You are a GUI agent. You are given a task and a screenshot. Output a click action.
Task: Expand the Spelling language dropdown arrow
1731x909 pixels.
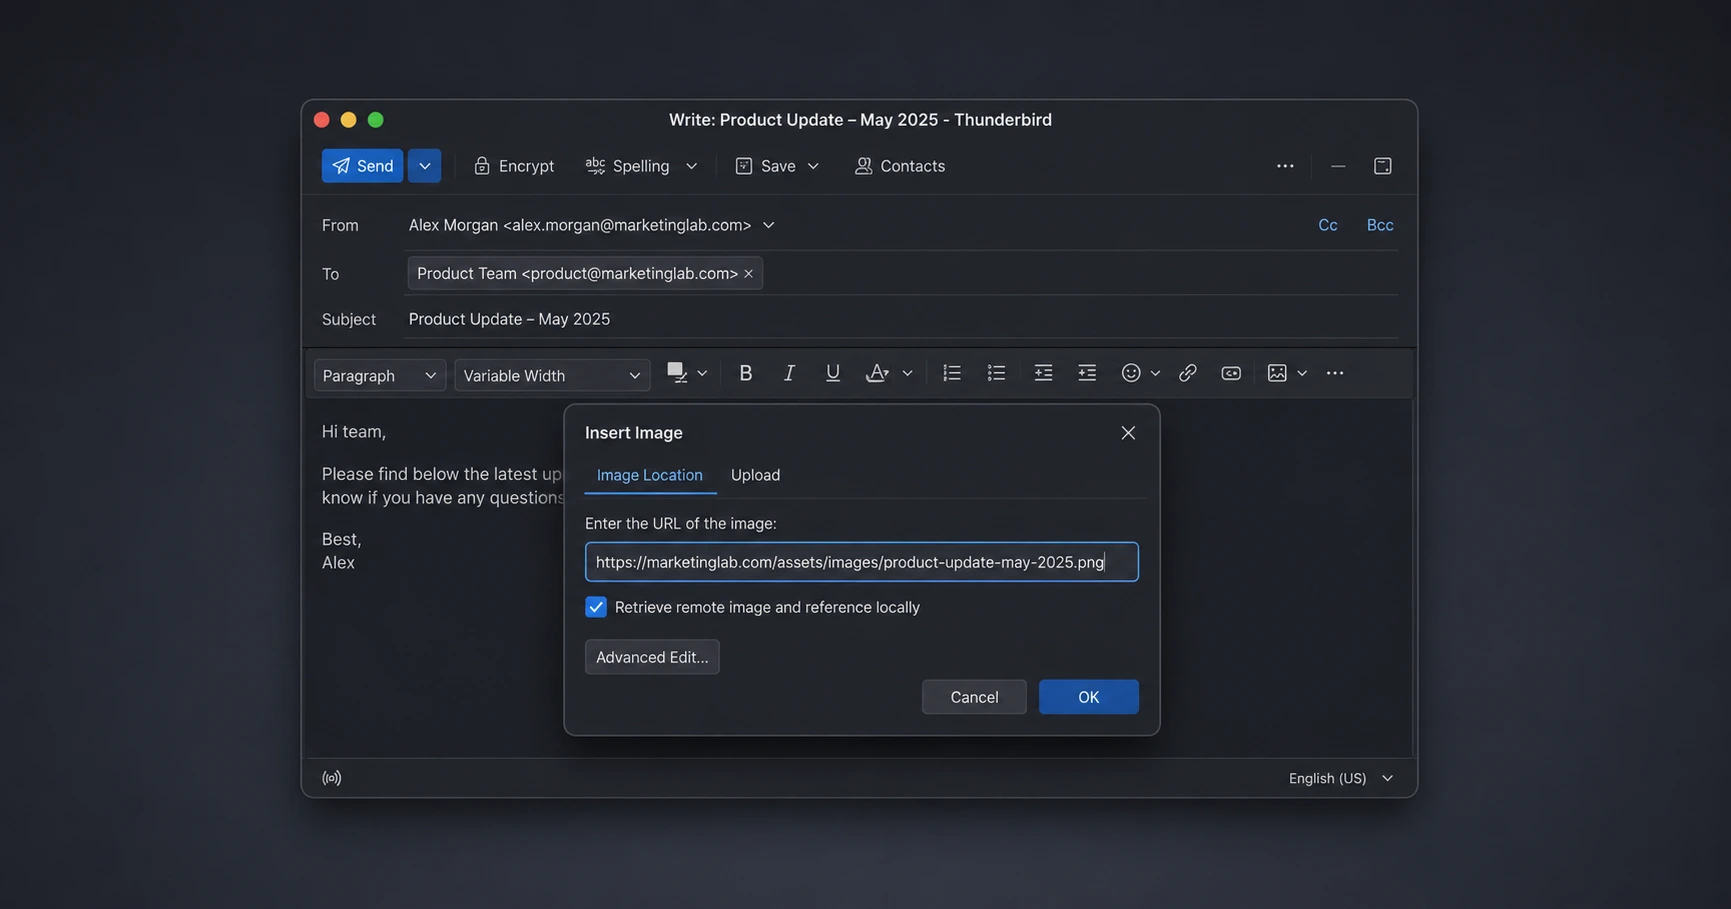(x=691, y=166)
